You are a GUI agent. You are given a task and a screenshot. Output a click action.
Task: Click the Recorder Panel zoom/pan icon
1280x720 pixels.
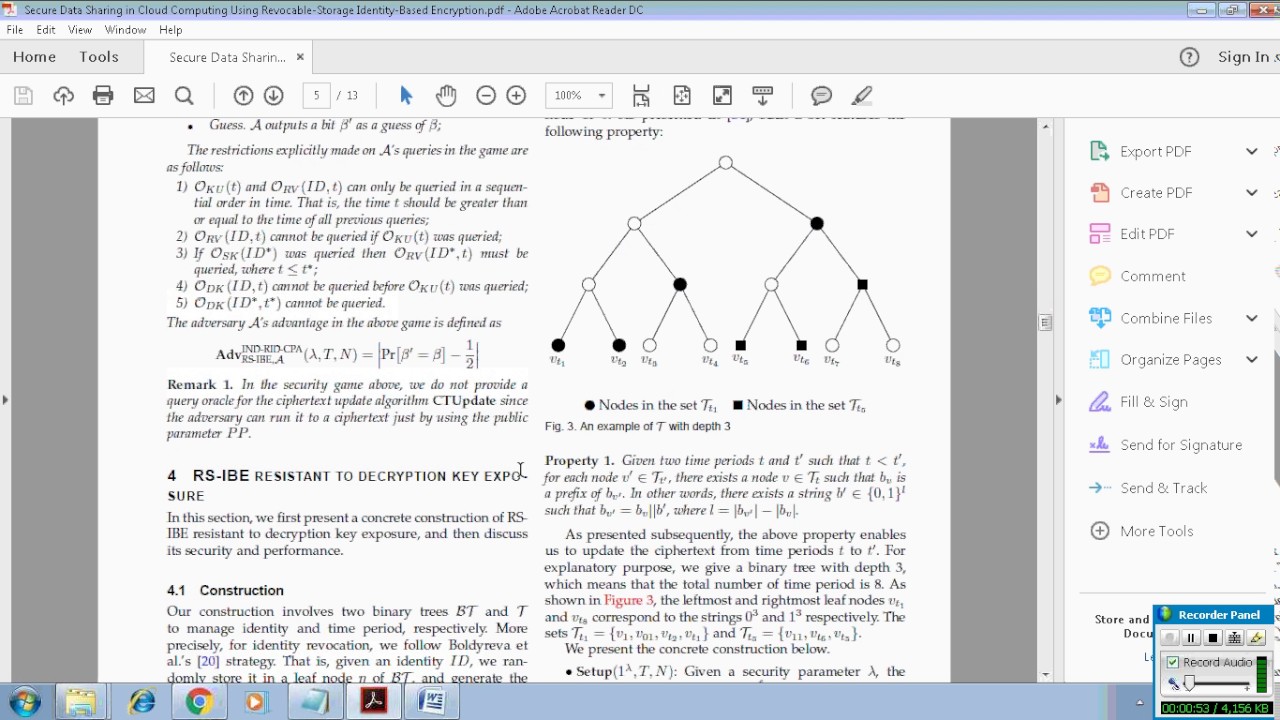point(1235,638)
